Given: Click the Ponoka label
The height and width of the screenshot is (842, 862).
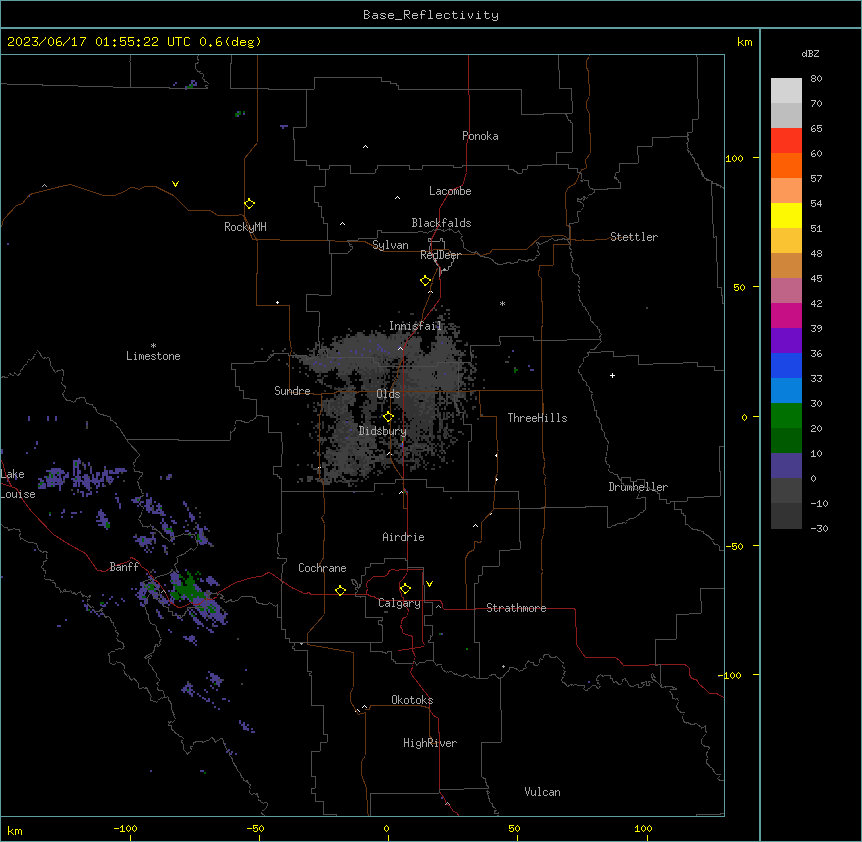Looking at the screenshot, I should tap(480, 136).
